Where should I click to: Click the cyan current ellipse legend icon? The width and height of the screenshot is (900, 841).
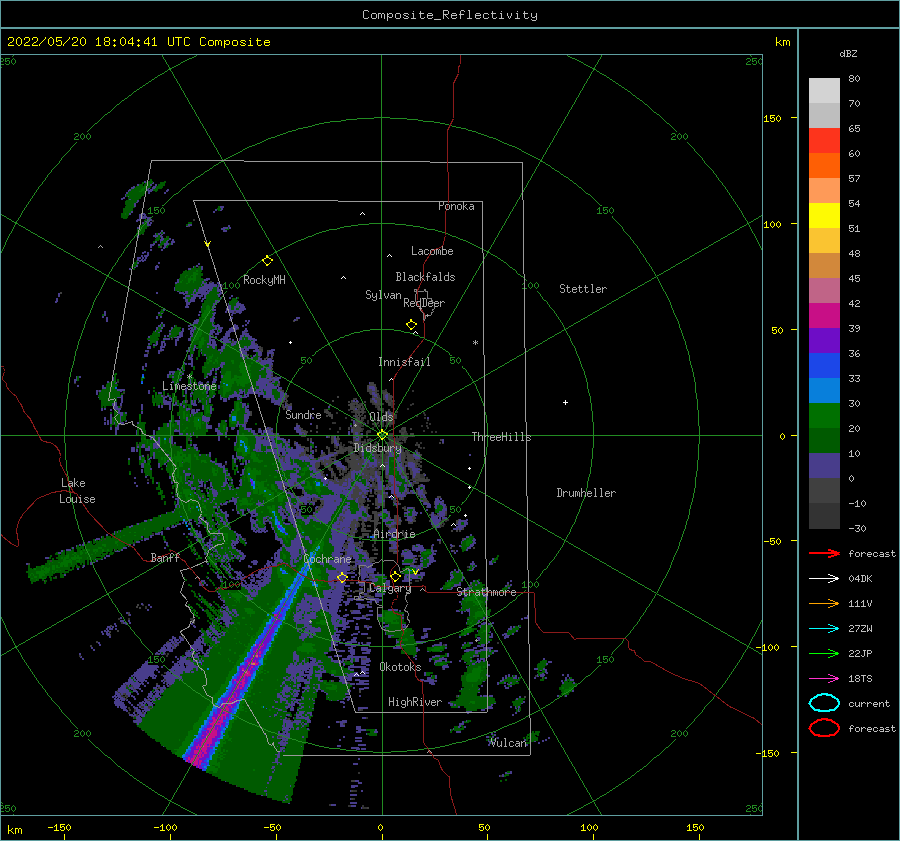pos(824,703)
